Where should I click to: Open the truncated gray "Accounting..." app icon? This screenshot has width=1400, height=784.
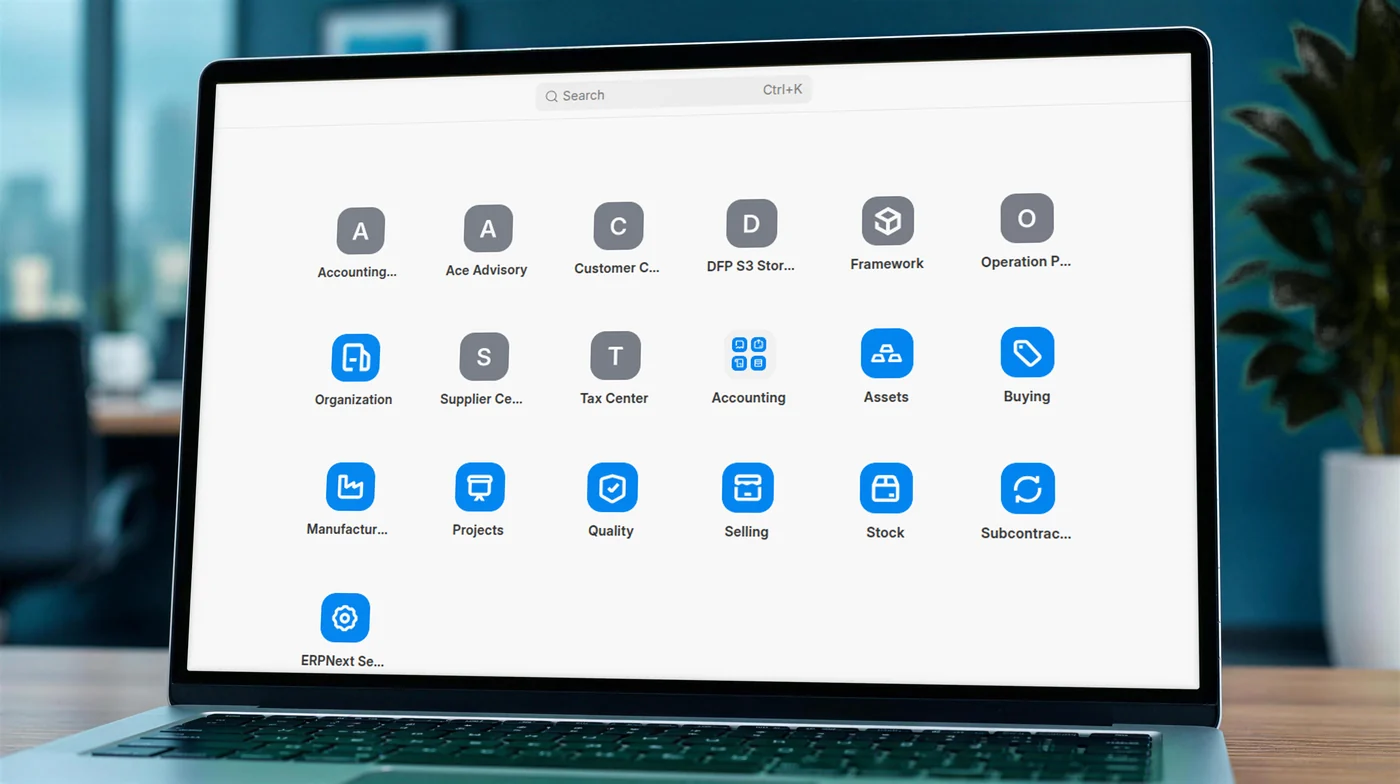360,231
